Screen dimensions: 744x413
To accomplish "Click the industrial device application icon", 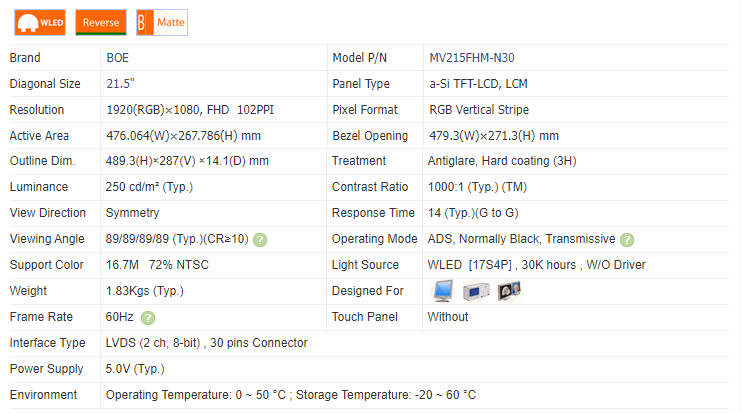I will coord(476,291).
